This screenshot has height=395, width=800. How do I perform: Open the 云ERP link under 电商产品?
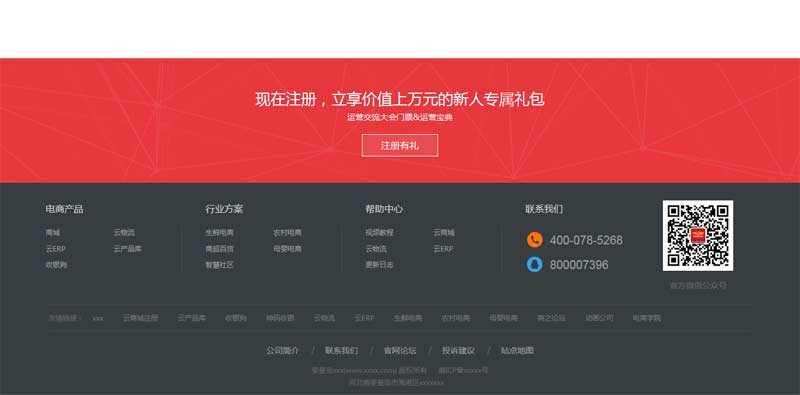pyautogui.click(x=56, y=249)
